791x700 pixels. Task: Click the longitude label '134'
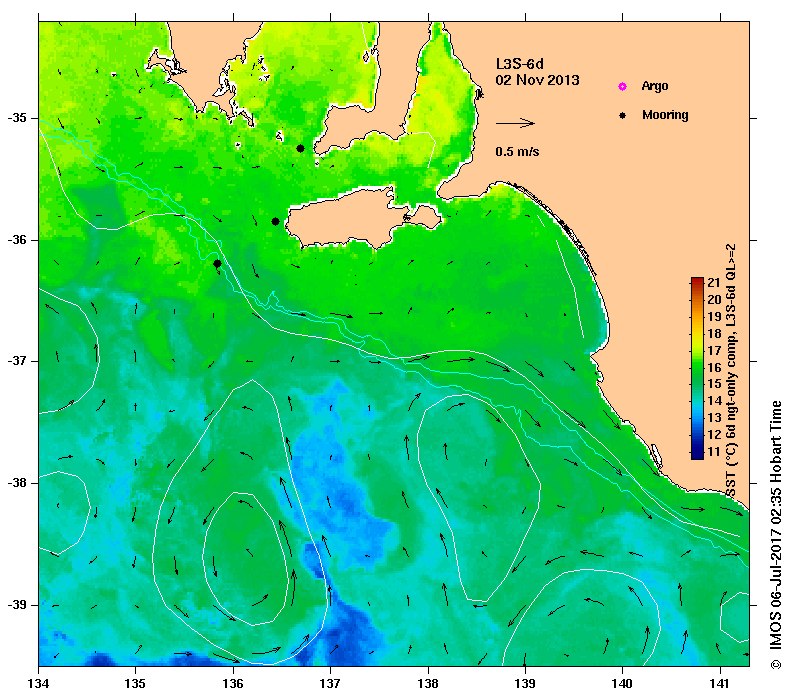tap(39, 684)
